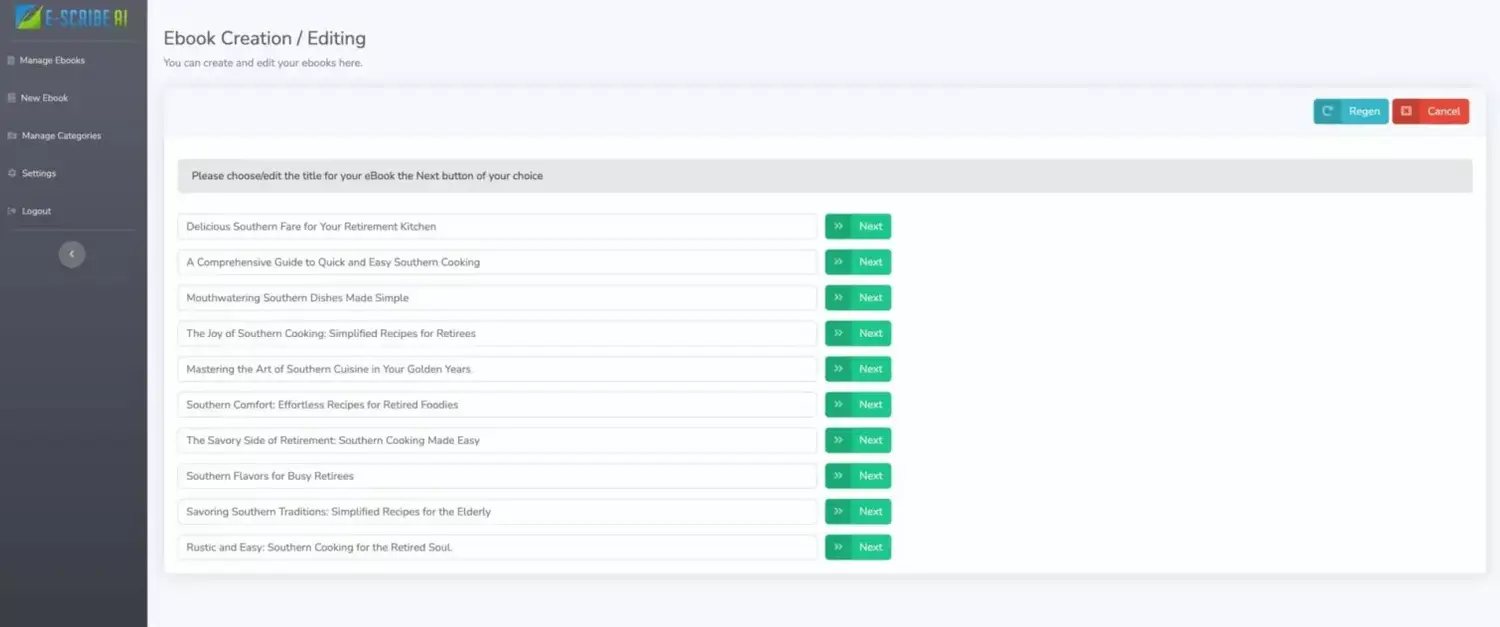The height and width of the screenshot is (627, 1500).
Task: Click the Manage Ebooks sidebar icon
Action: point(11,61)
